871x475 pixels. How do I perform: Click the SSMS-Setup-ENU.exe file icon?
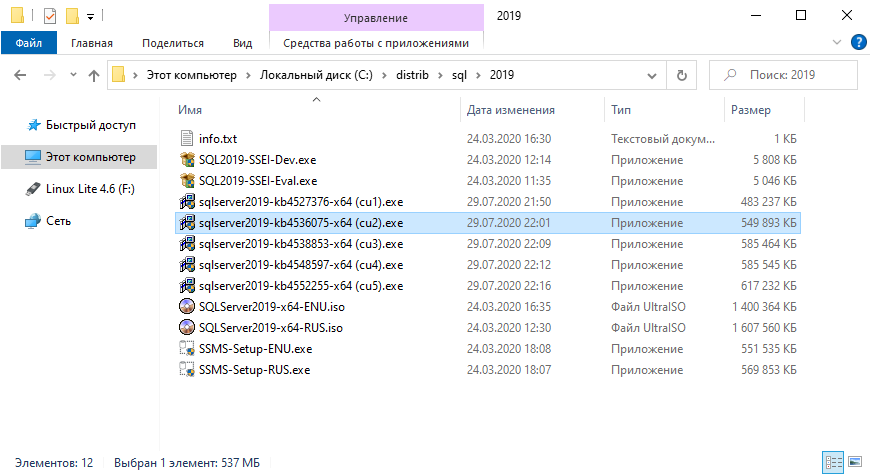tap(187, 349)
